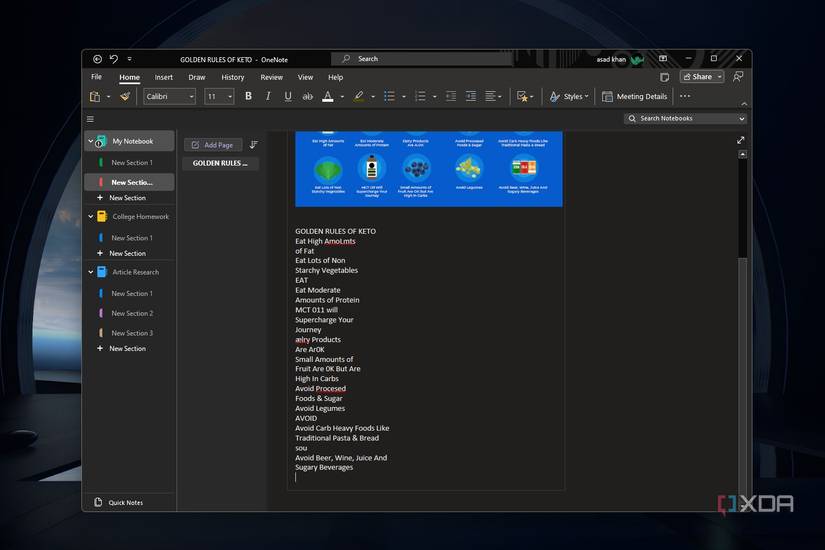Open the three-dots more commands menu

point(685,96)
